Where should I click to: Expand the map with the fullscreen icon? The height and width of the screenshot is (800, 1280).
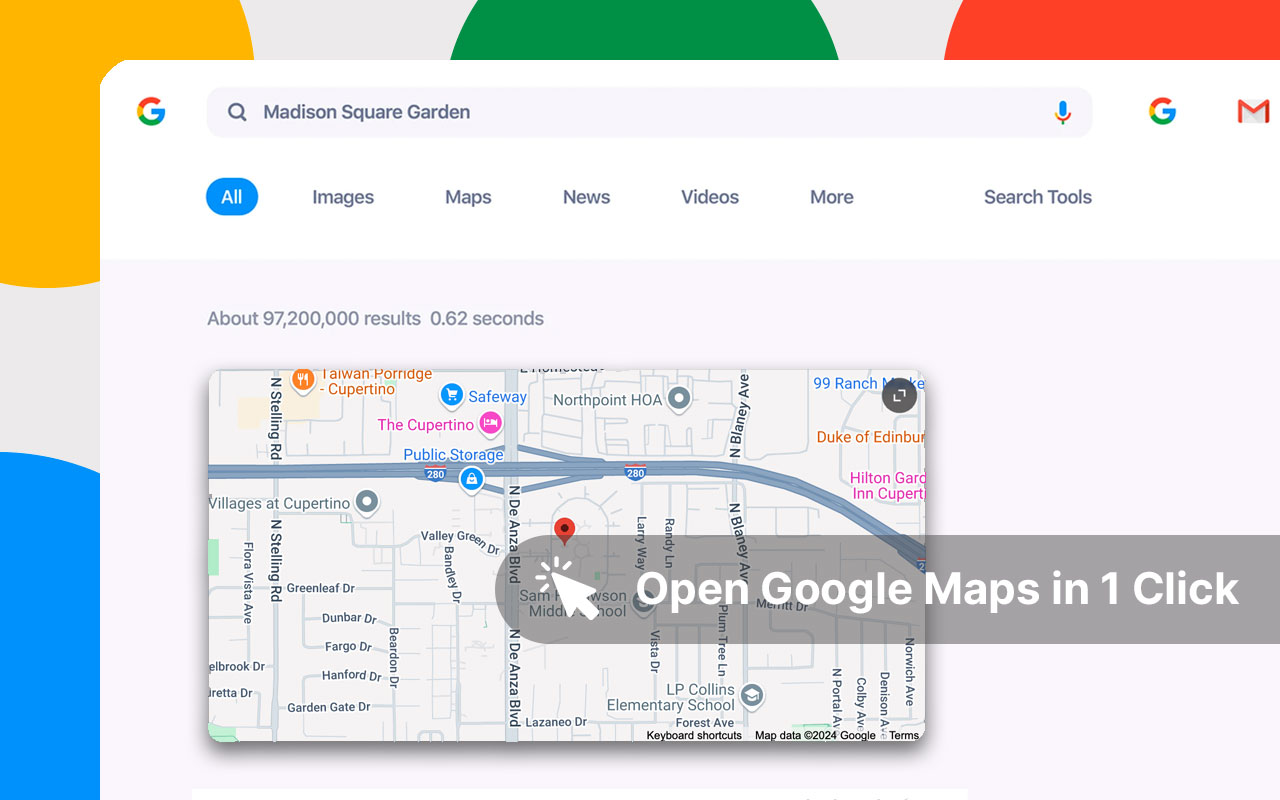pos(899,395)
